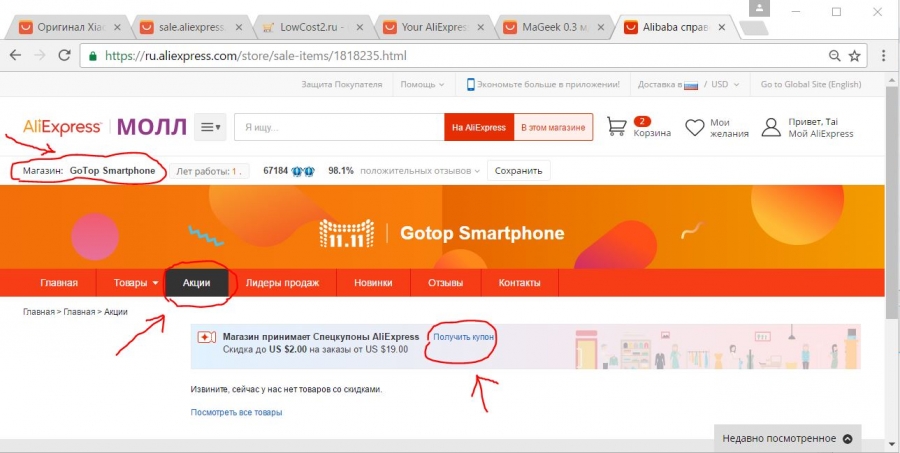Click the Лет работы store badge

(x=210, y=171)
